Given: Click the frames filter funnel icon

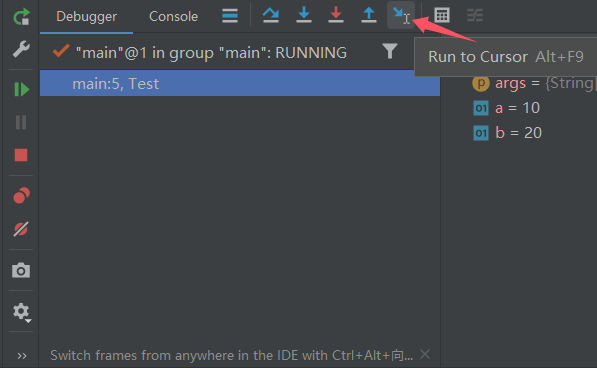Looking at the screenshot, I should (390, 51).
